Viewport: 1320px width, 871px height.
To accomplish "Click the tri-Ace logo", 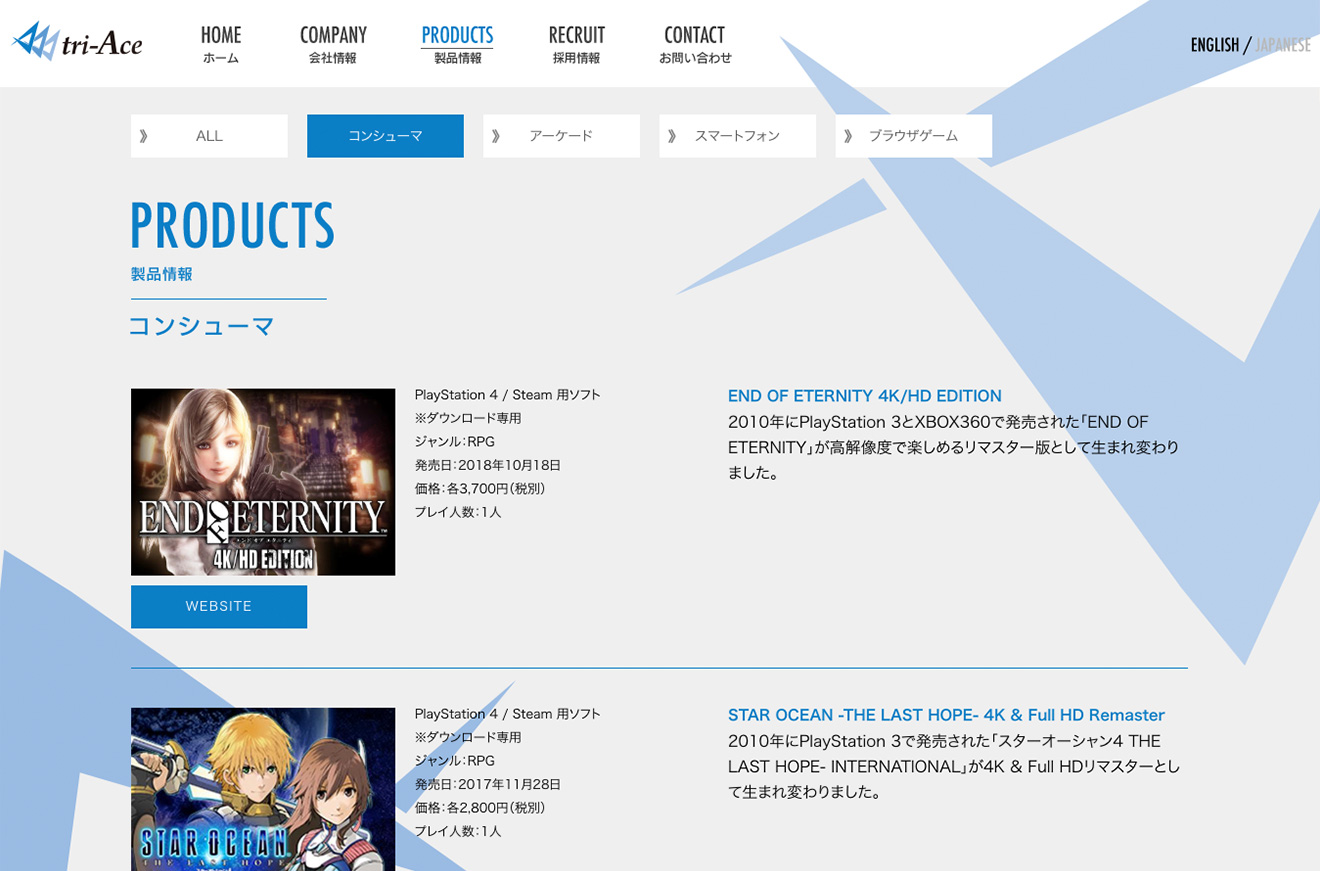I will click(77, 42).
